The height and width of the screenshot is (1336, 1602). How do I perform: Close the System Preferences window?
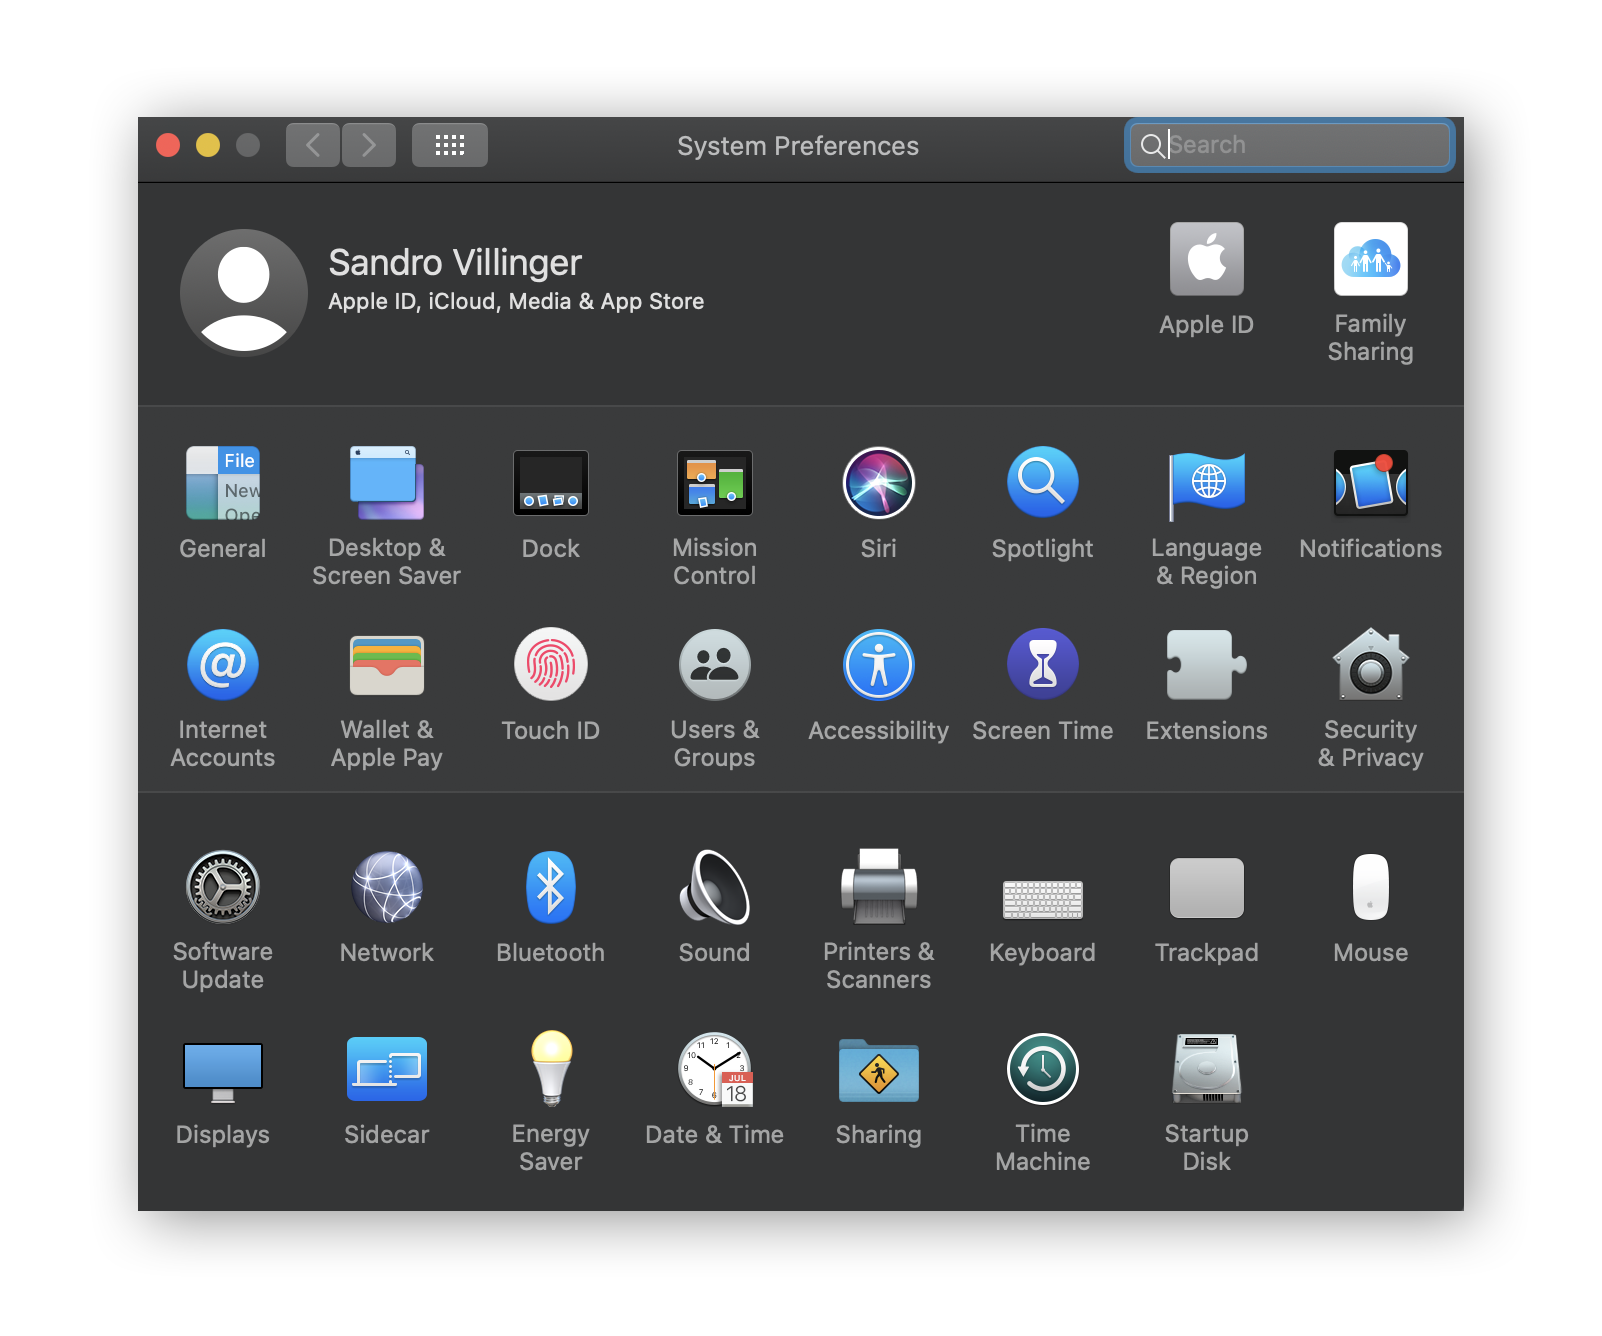(168, 145)
